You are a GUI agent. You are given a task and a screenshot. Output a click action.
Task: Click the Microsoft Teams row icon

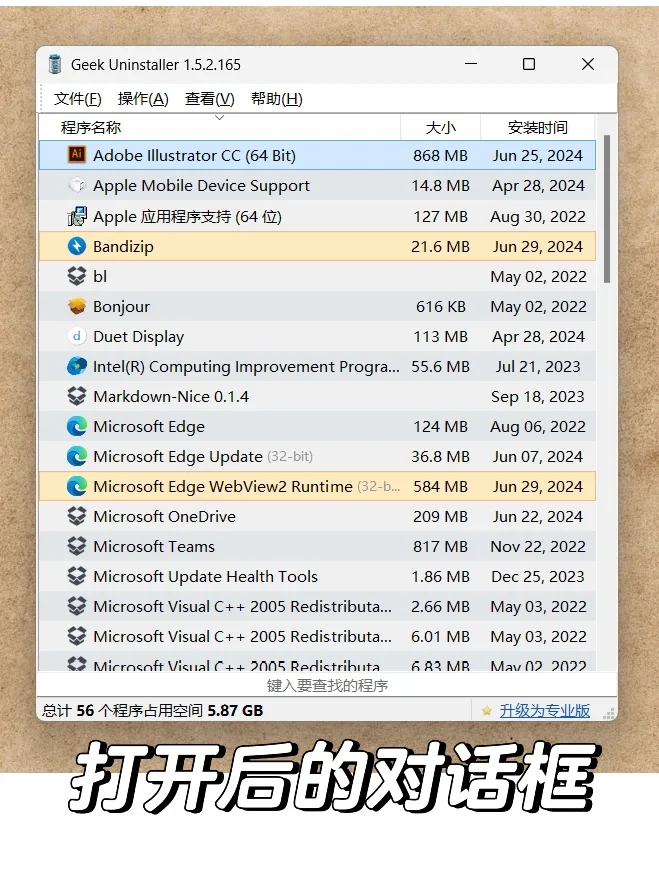tap(77, 546)
